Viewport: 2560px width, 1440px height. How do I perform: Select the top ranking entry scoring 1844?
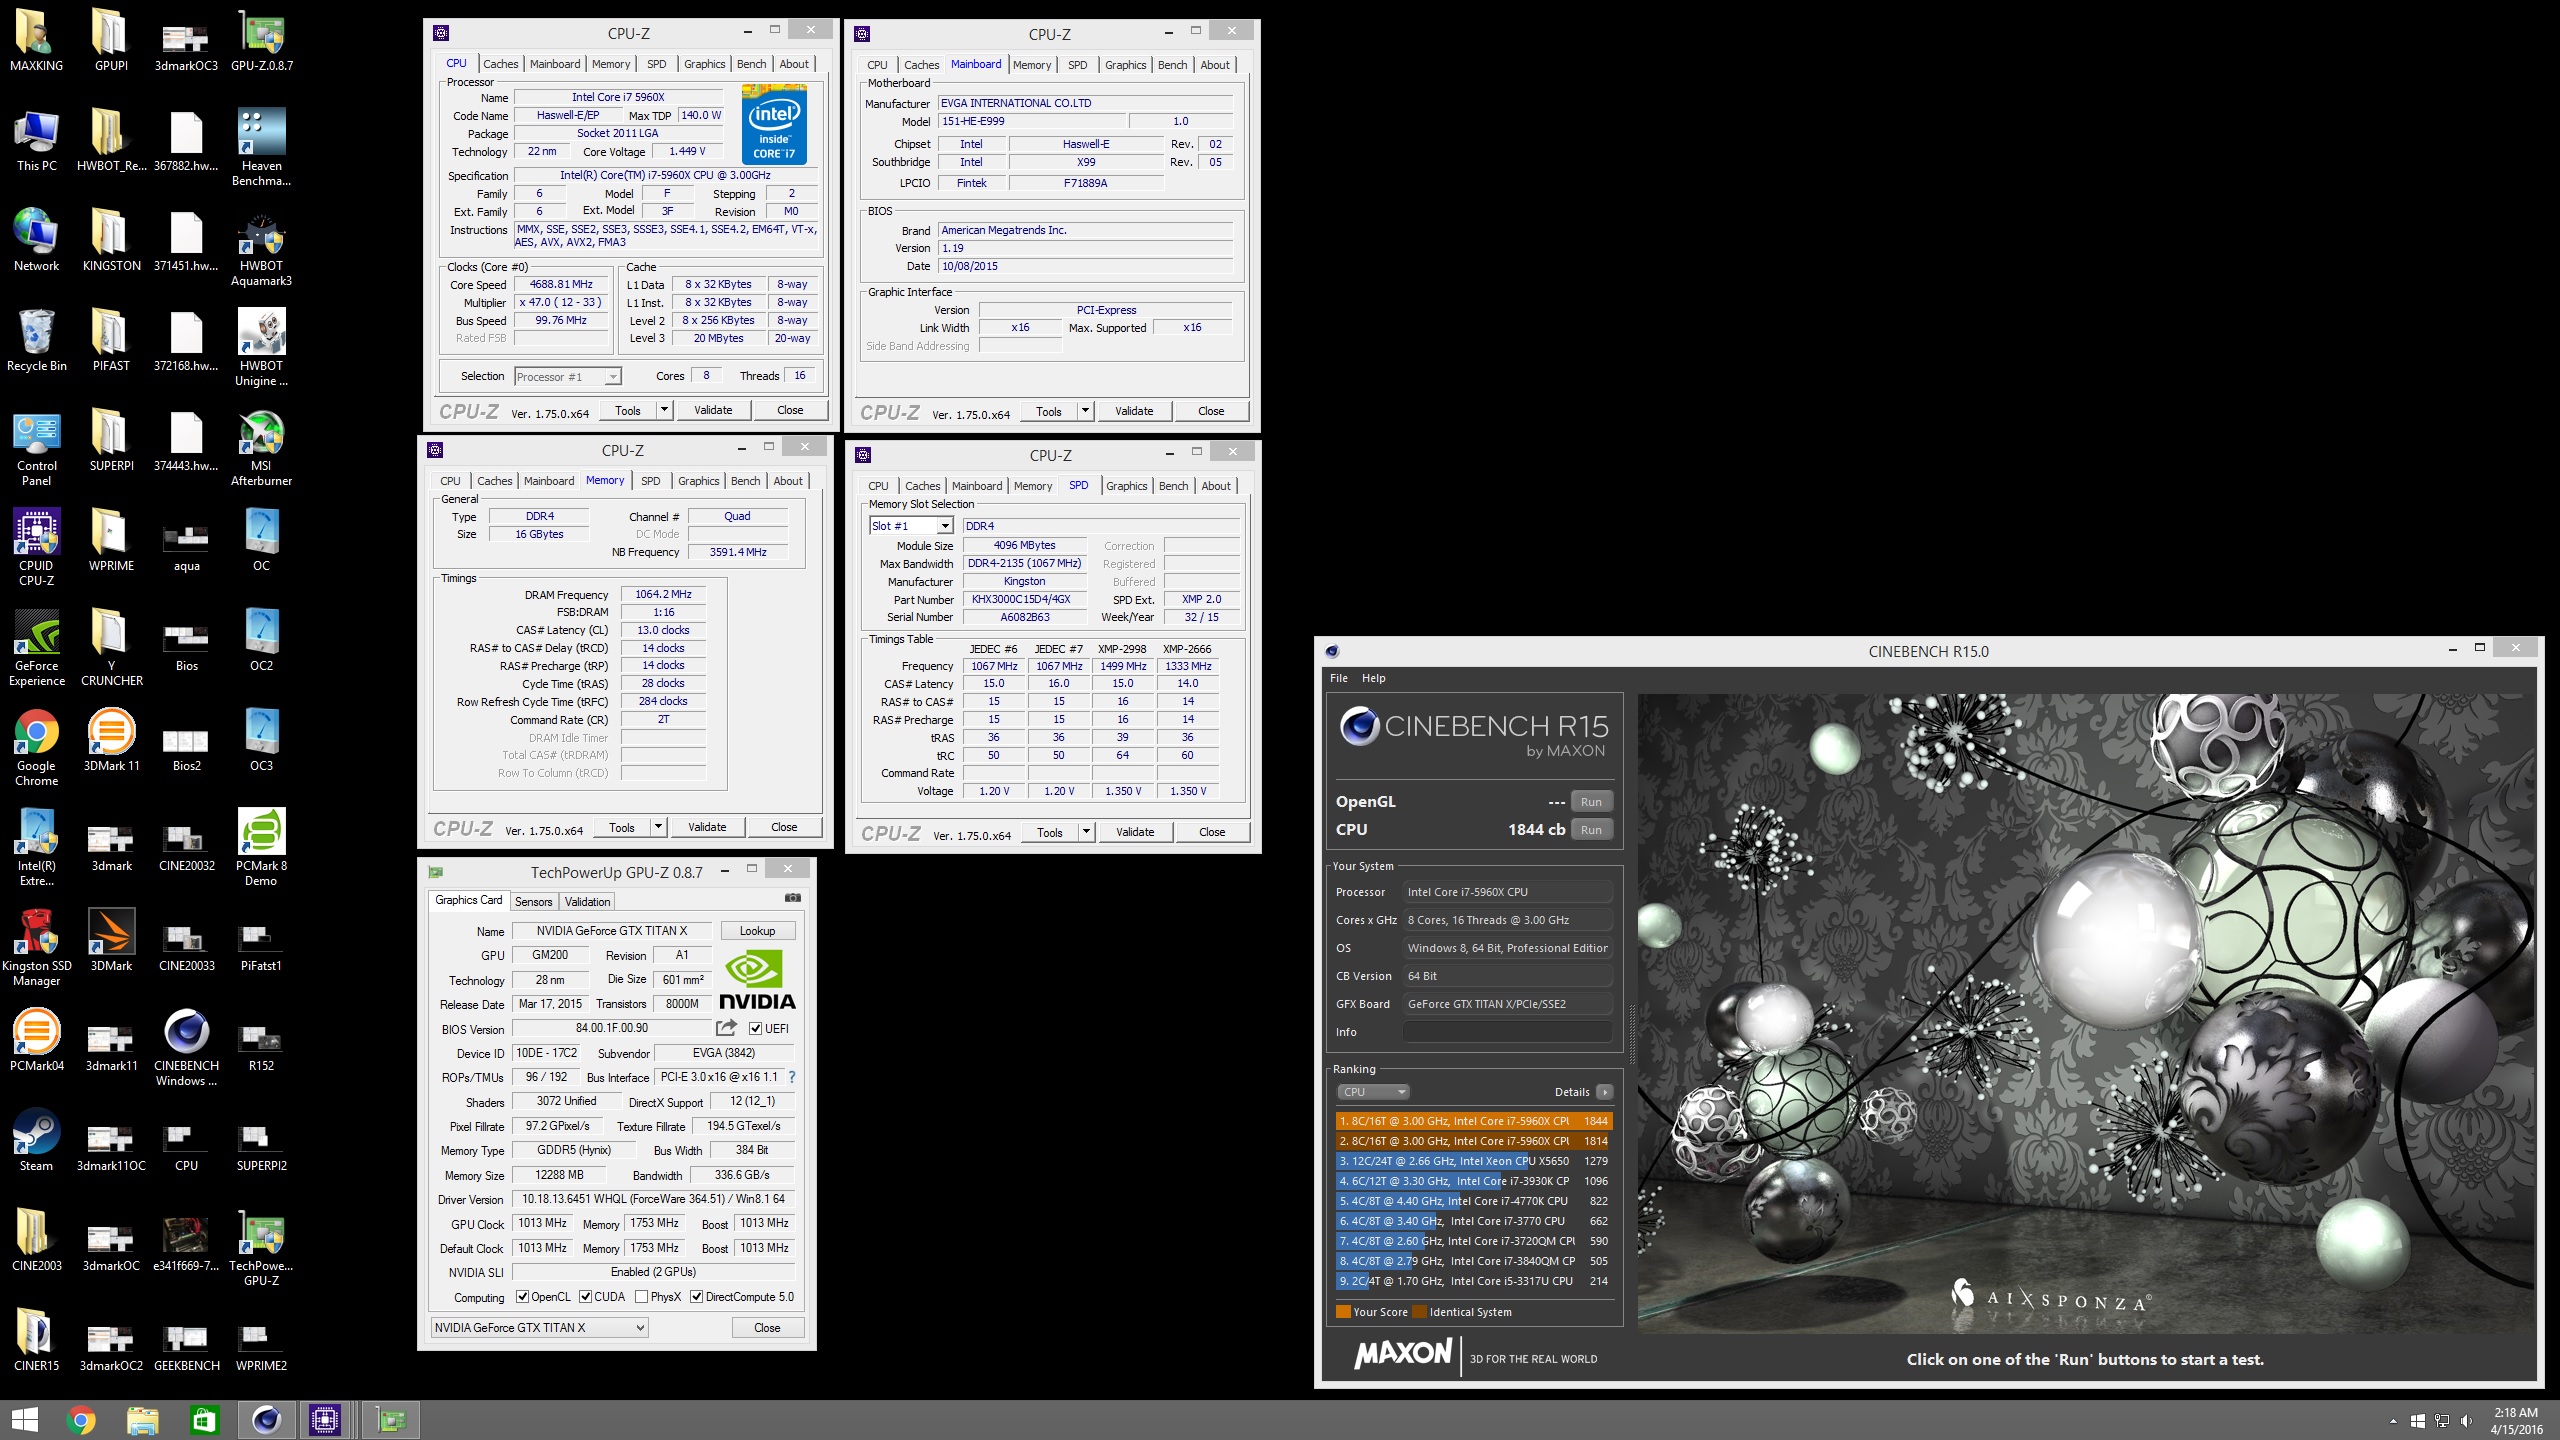point(1474,1121)
